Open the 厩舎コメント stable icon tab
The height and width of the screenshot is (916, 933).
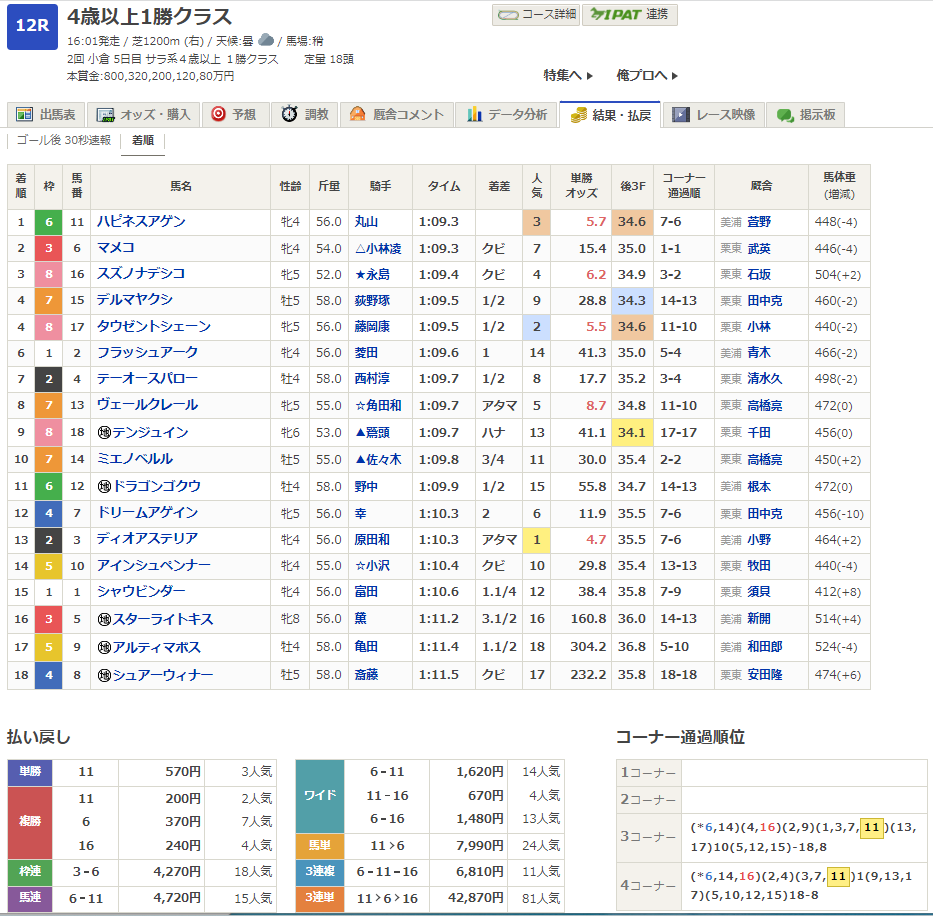tap(357, 115)
